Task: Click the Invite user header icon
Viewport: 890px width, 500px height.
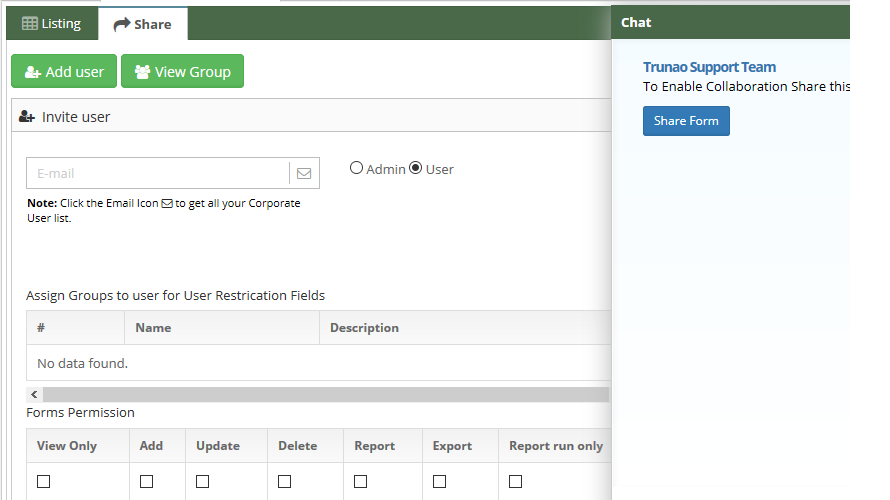Action: (27, 117)
